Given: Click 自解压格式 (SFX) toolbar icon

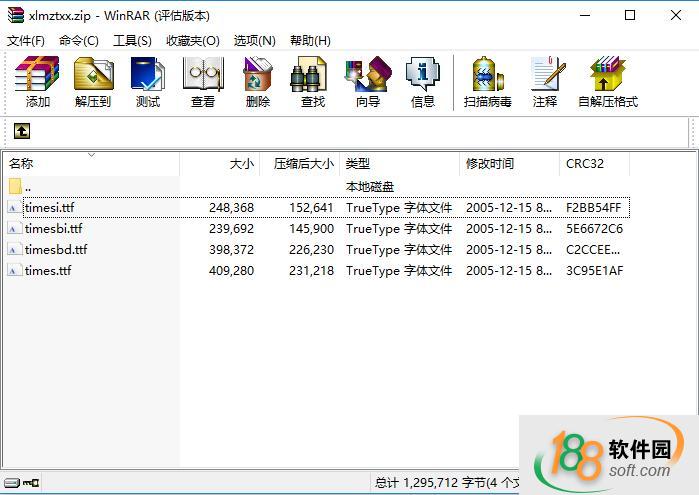Looking at the screenshot, I should coord(607,82).
